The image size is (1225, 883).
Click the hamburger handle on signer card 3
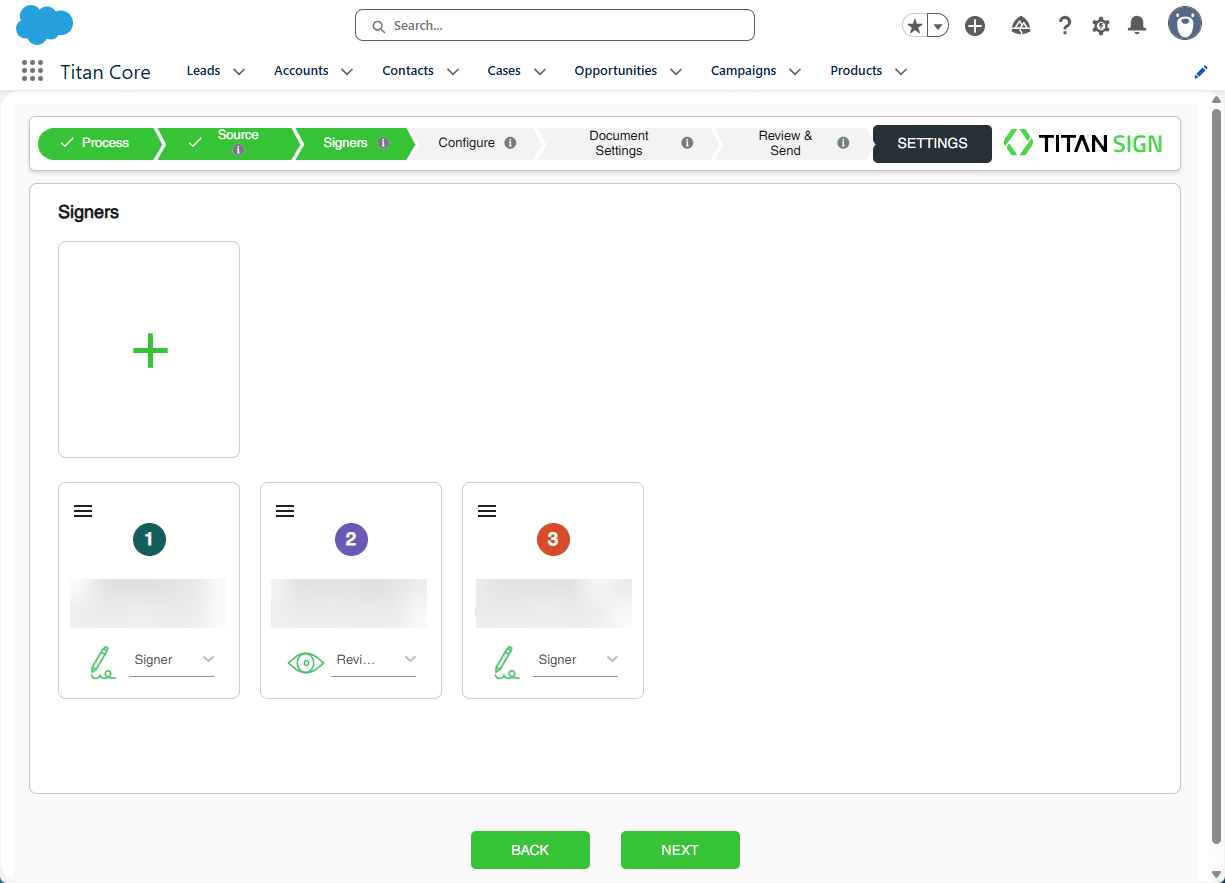487,511
